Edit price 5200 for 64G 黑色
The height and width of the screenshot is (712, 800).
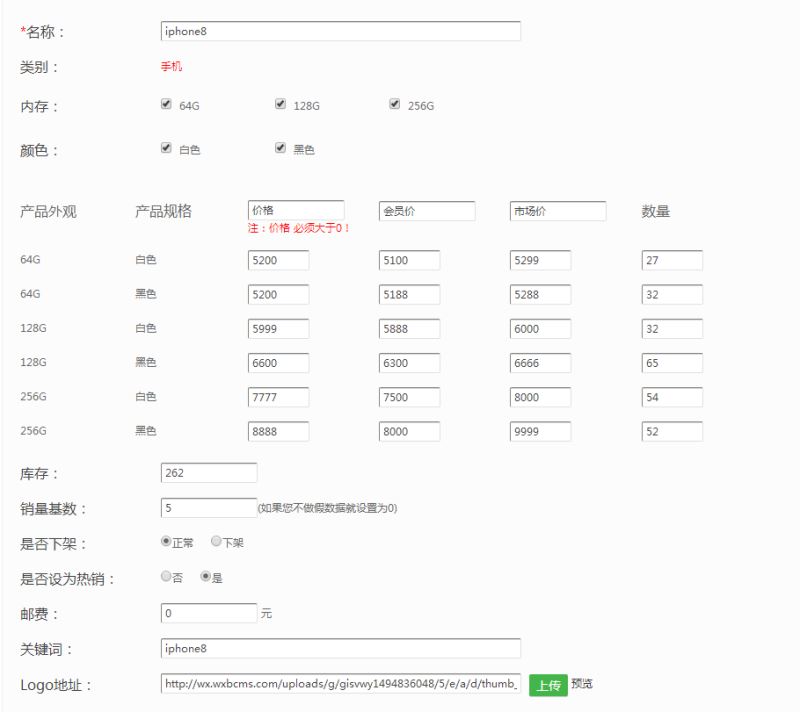coord(278,294)
